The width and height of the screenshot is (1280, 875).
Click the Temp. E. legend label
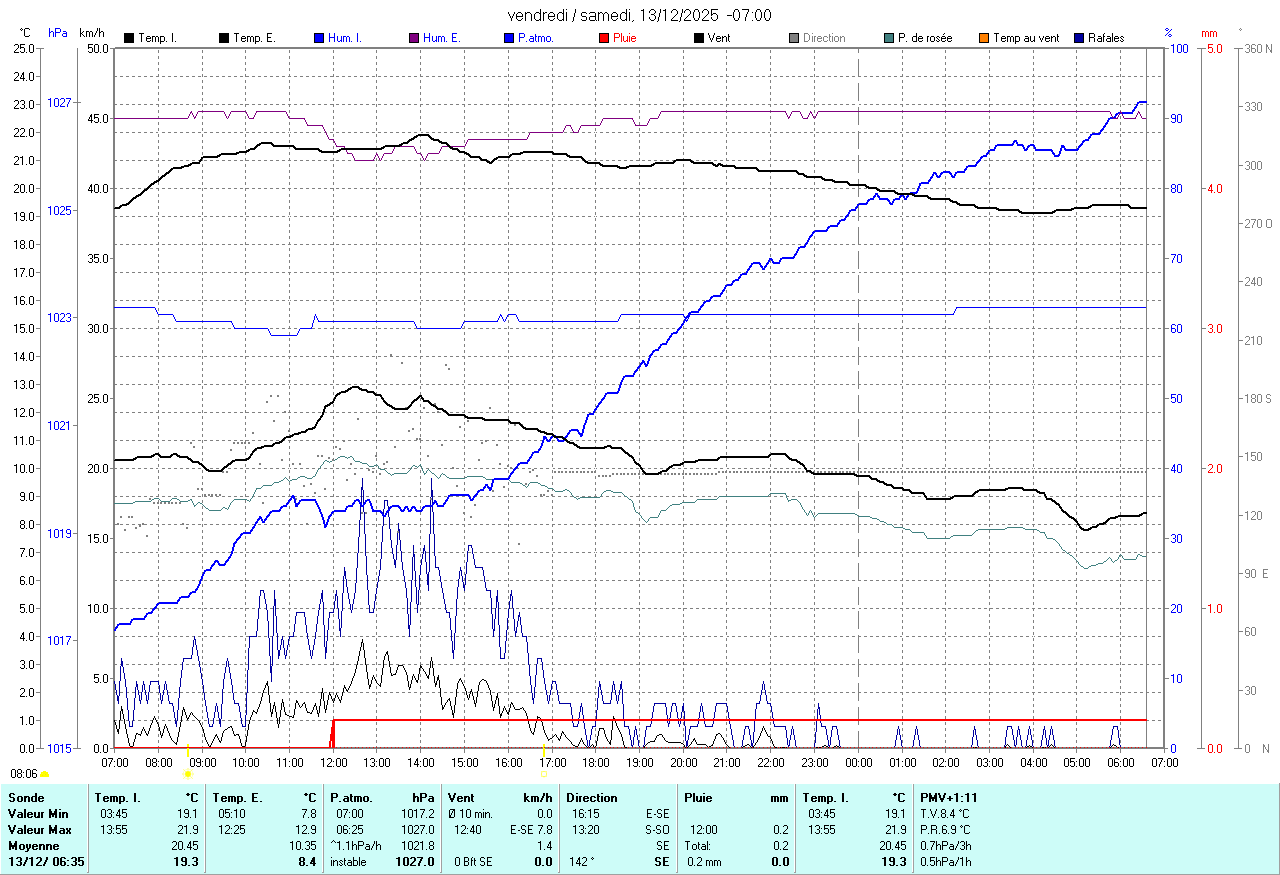(x=253, y=38)
